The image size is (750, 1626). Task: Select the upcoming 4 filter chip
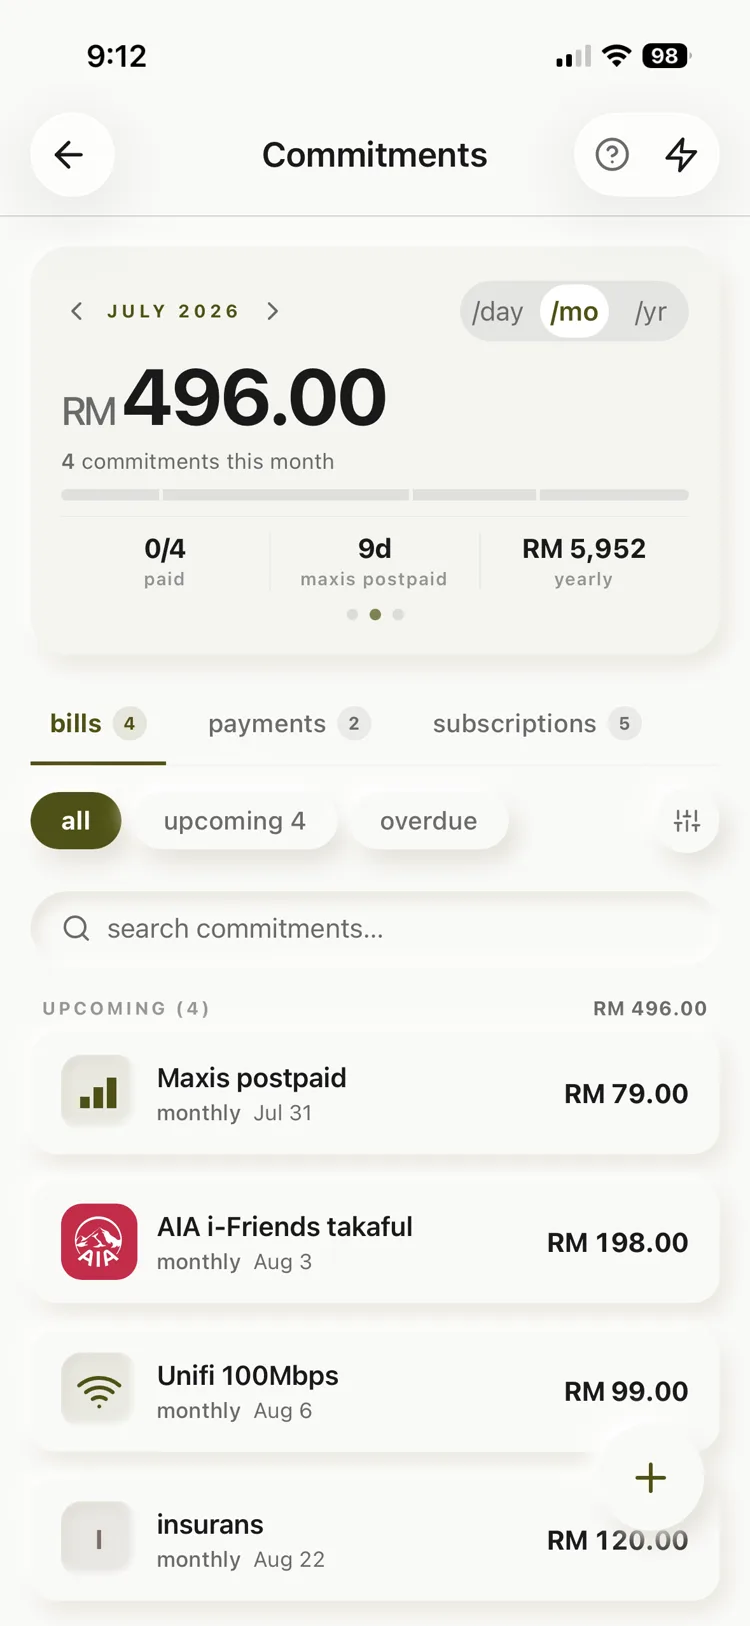[x=235, y=821]
